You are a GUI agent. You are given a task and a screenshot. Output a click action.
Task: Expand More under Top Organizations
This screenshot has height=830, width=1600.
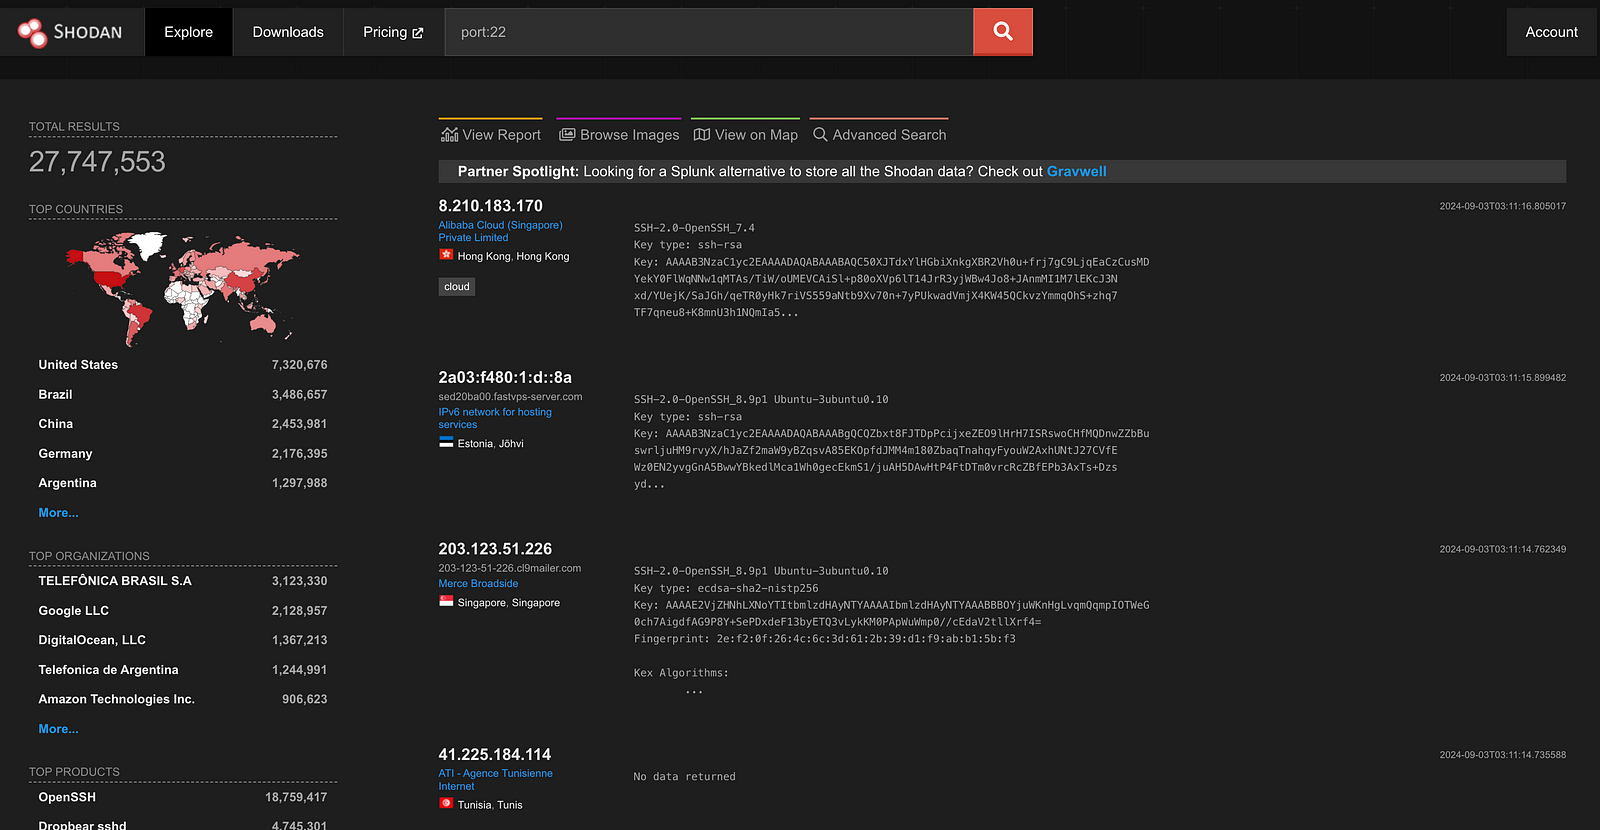coord(58,729)
